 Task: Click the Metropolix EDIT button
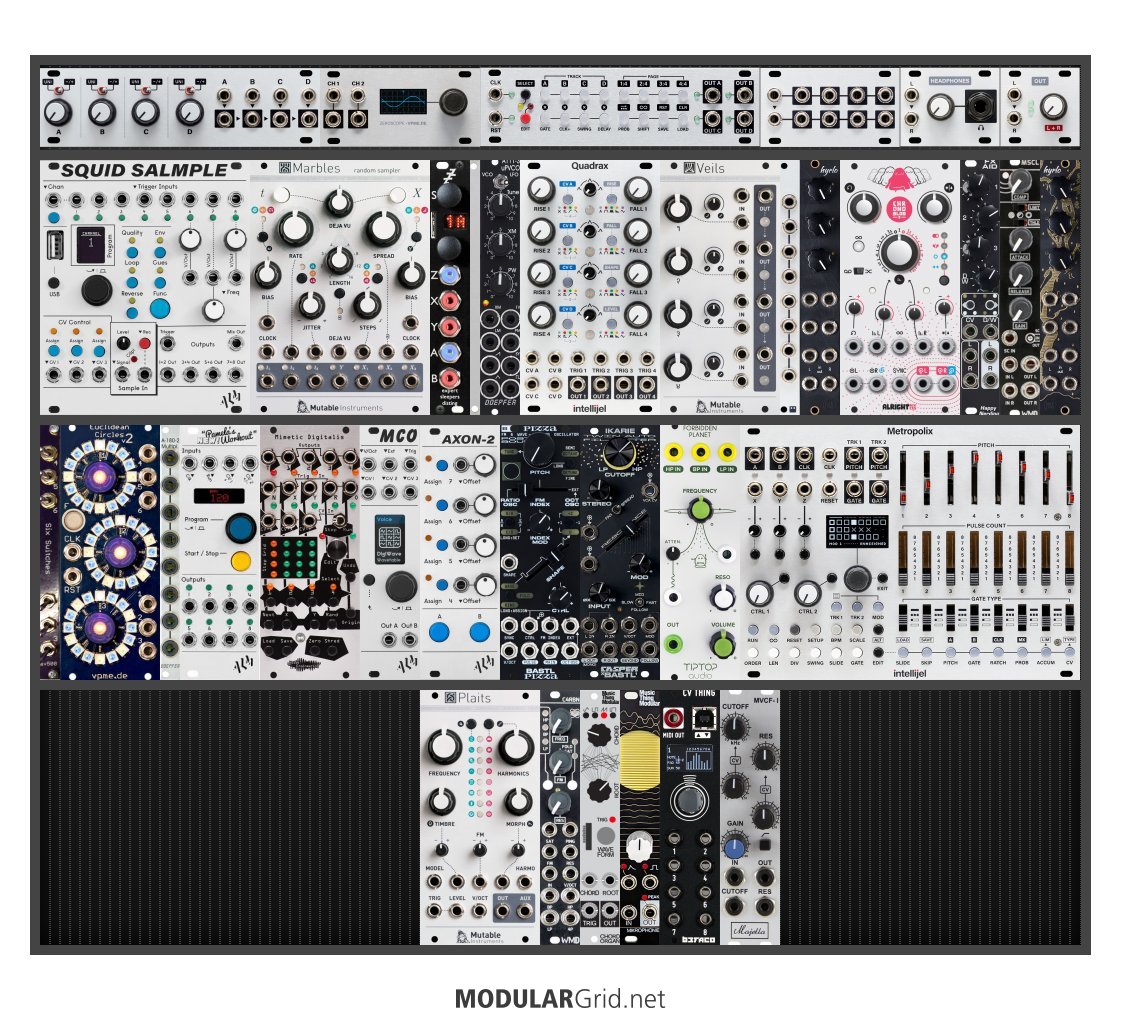(878, 651)
